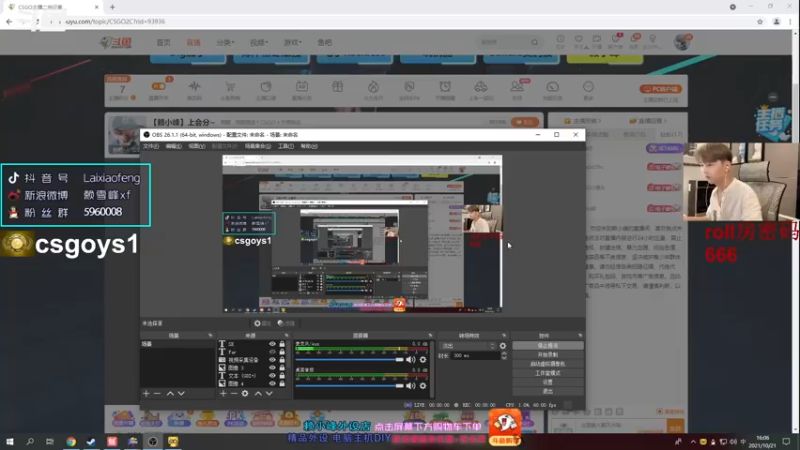Screen dimensions: 800x450
Task: Click the OBS 设置 settings button
Action: (547, 382)
